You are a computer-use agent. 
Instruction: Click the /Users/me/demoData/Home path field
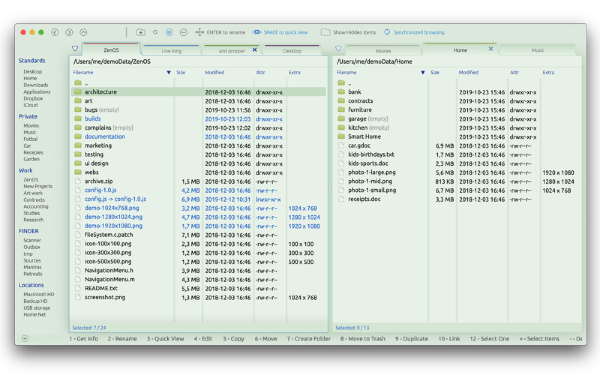458,62
